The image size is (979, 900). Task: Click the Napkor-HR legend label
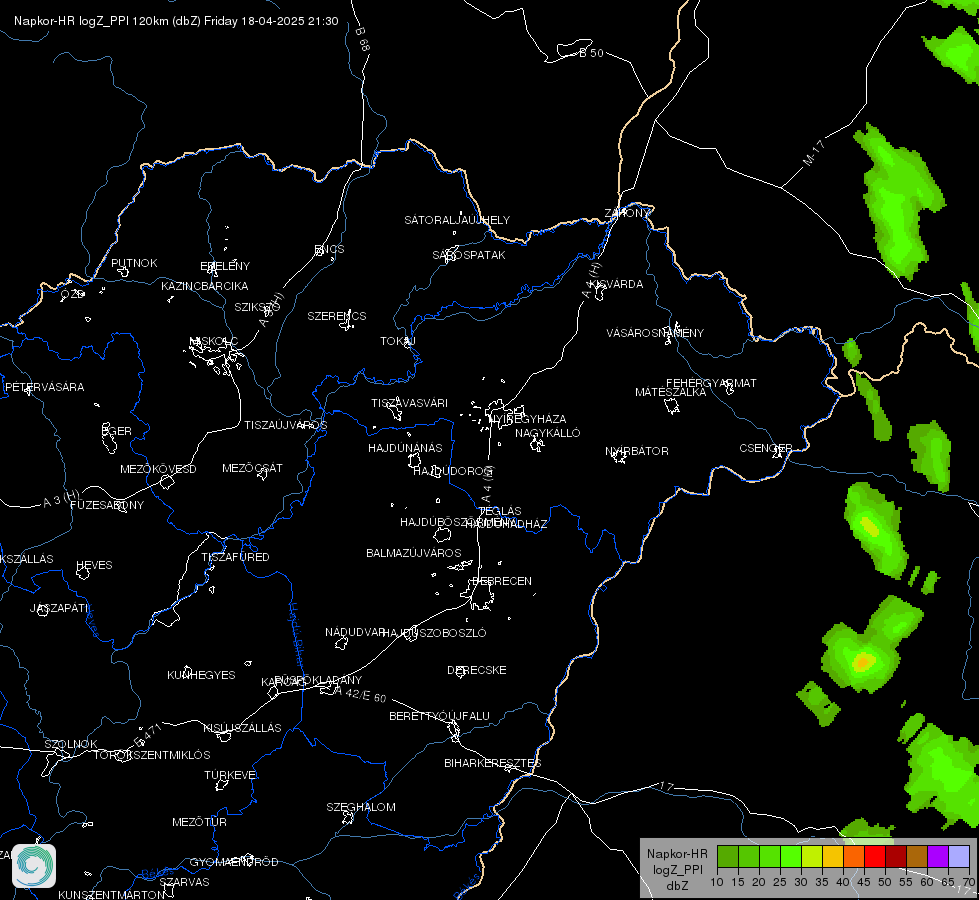tap(677, 854)
